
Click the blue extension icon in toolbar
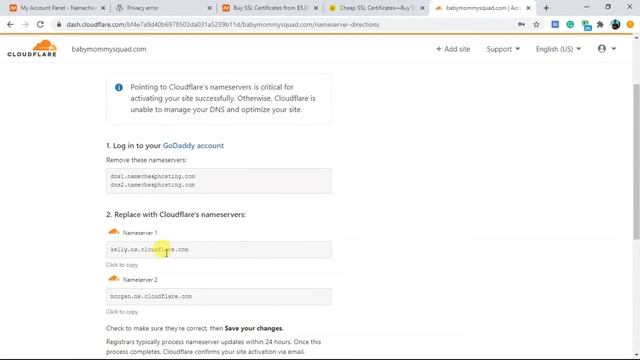coord(555,24)
